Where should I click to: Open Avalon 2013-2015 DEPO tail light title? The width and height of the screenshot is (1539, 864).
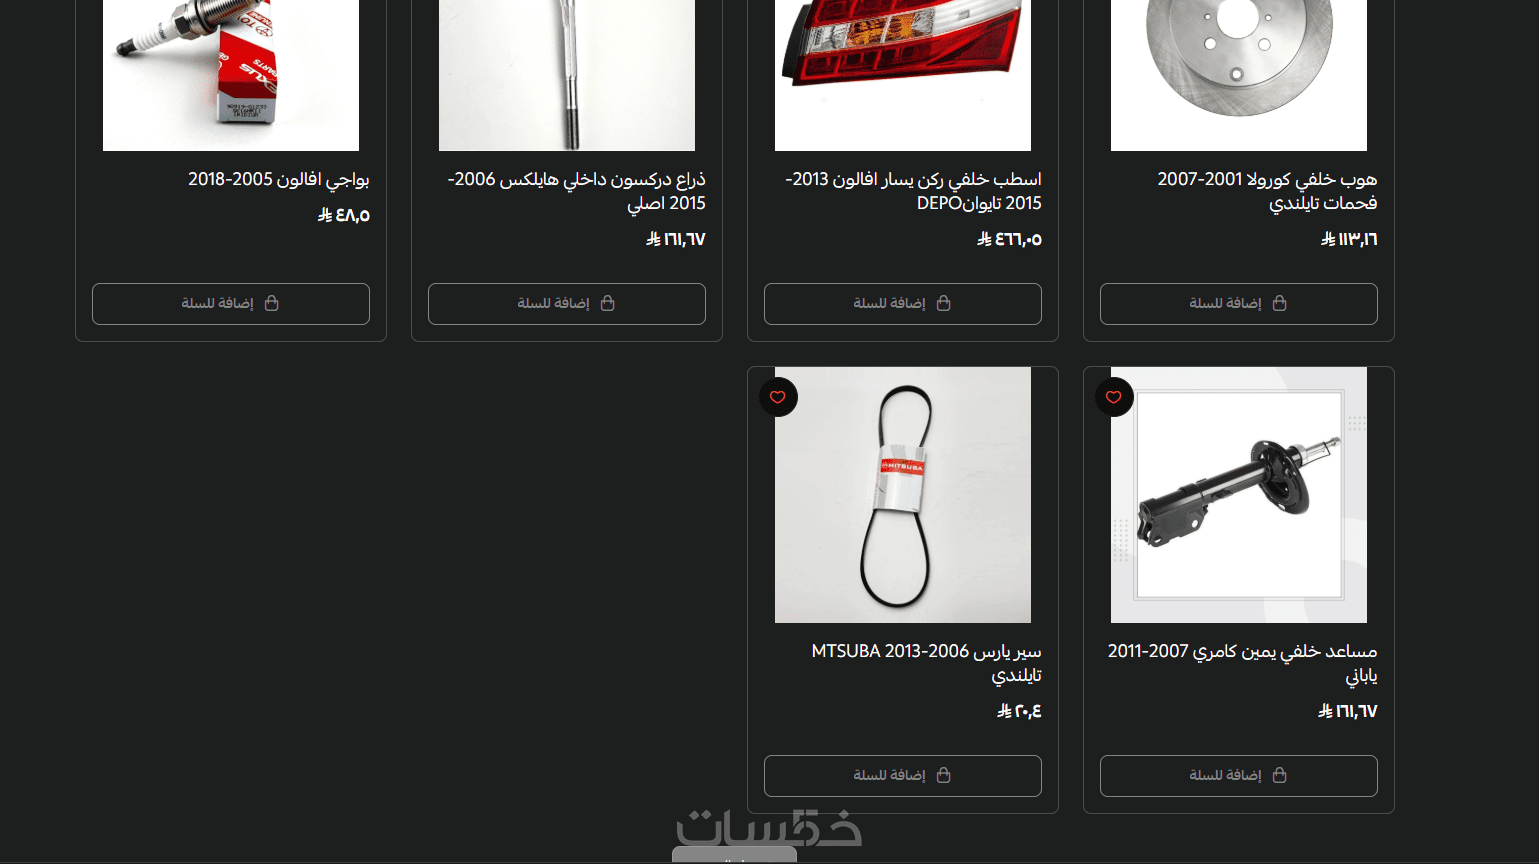point(913,191)
